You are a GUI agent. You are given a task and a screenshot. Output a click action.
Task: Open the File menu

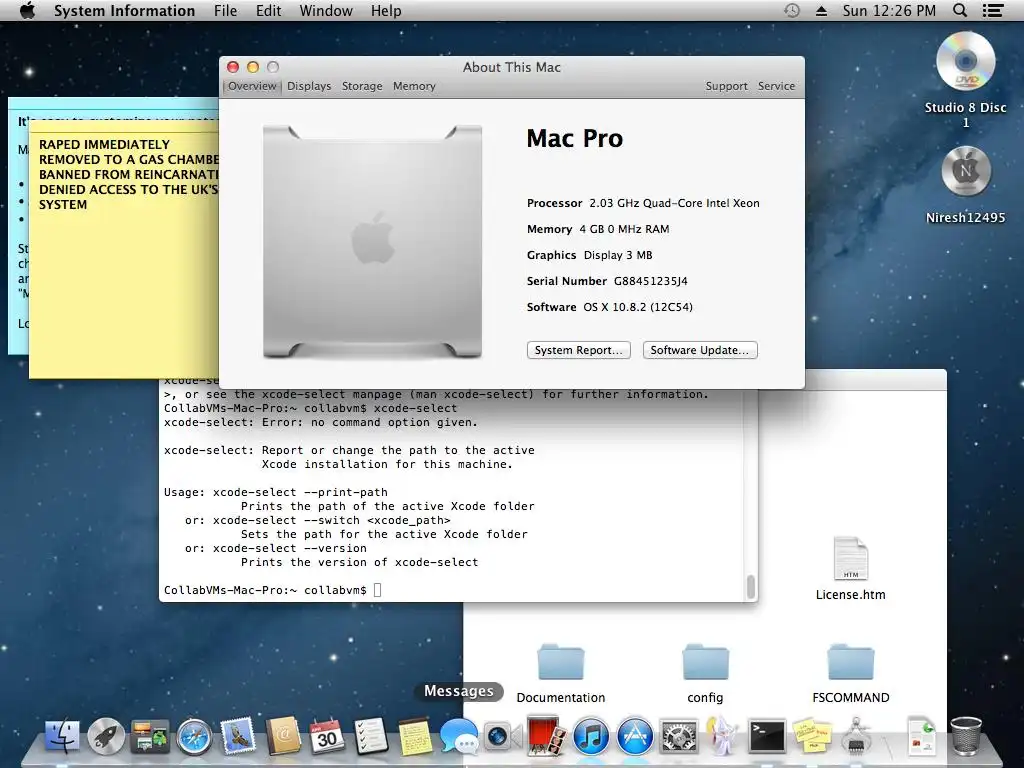point(225,11)
